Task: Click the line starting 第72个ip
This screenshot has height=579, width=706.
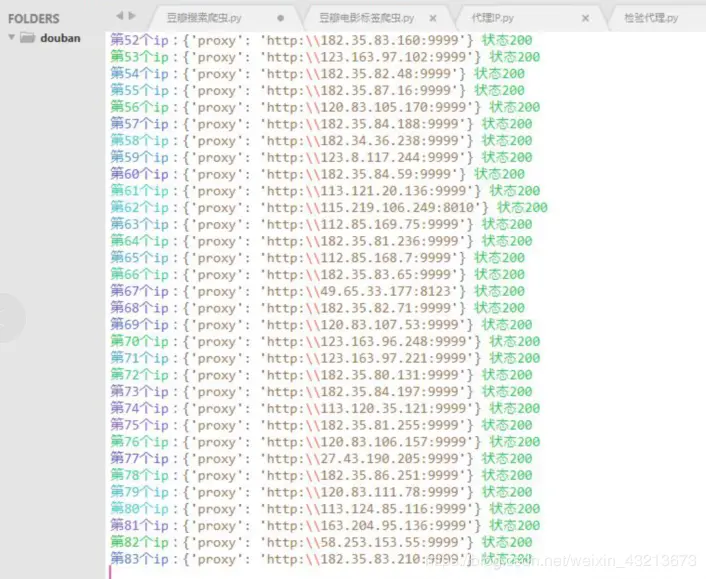Action: (321, 375)
